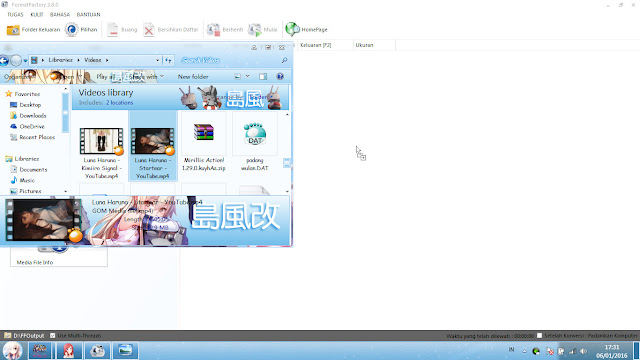640x360 pixels.
Task: Toggle the preview pane icon
Action: (263, 76)
